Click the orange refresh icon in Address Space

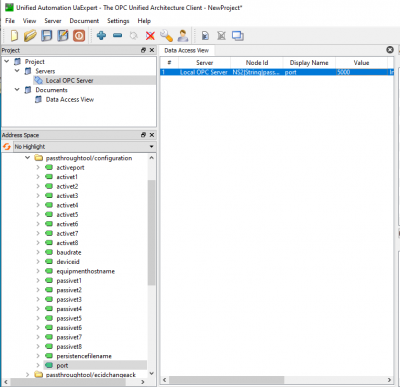click(x=7, y=147)
